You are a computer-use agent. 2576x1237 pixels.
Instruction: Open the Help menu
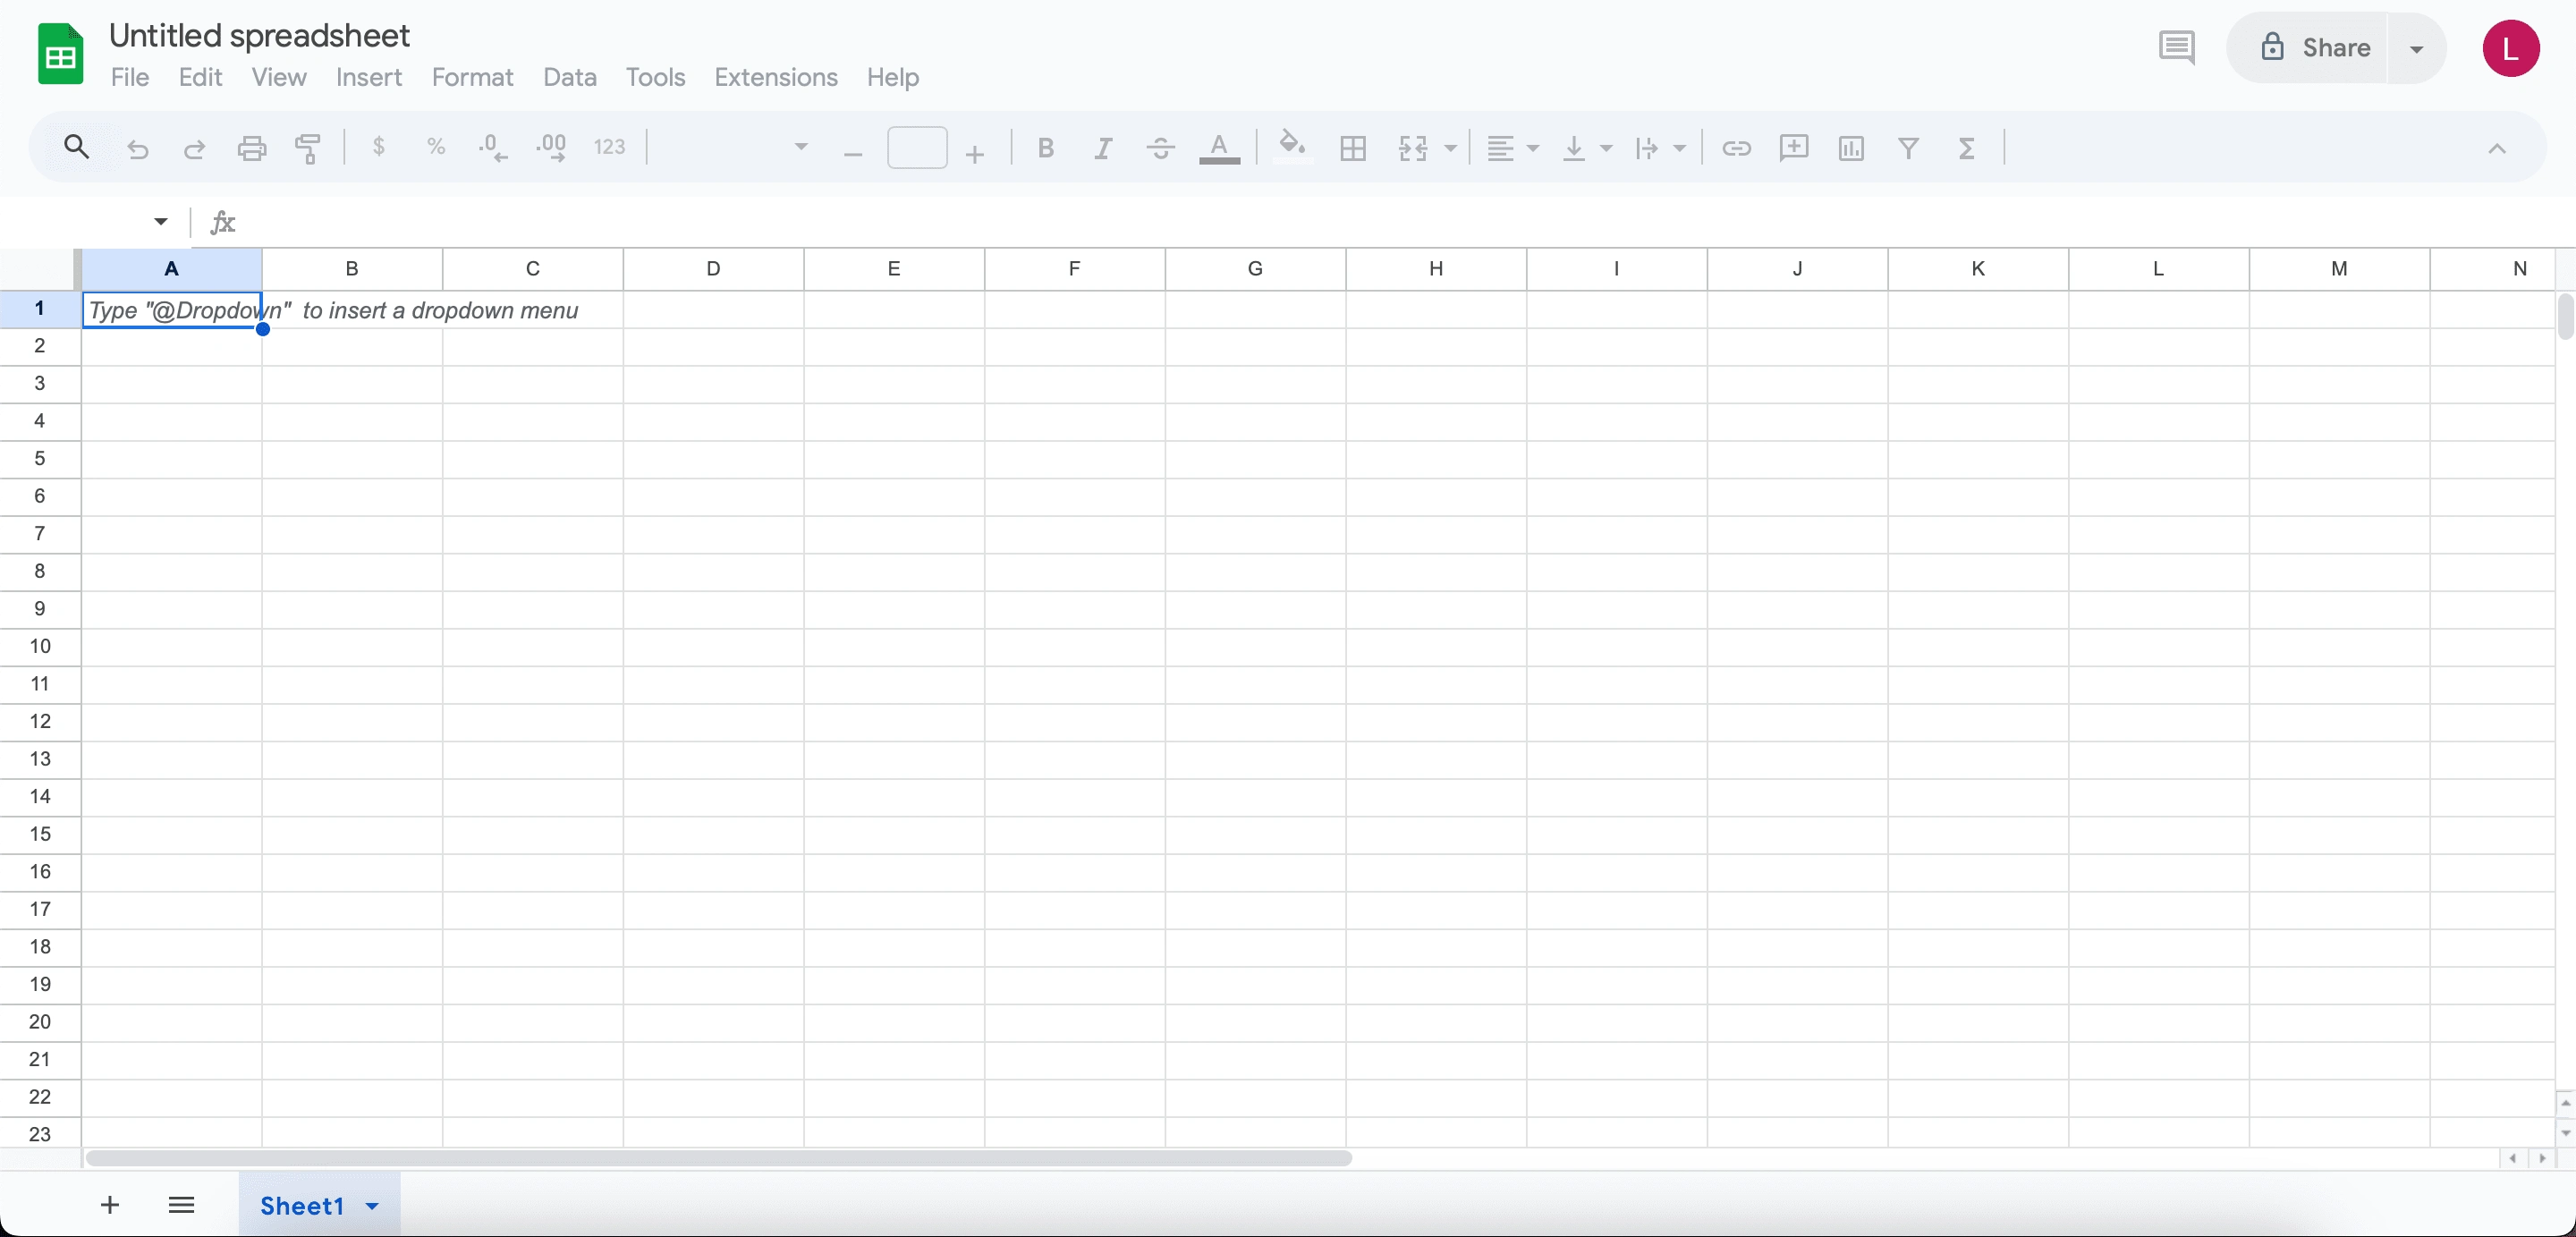(892, 77)
